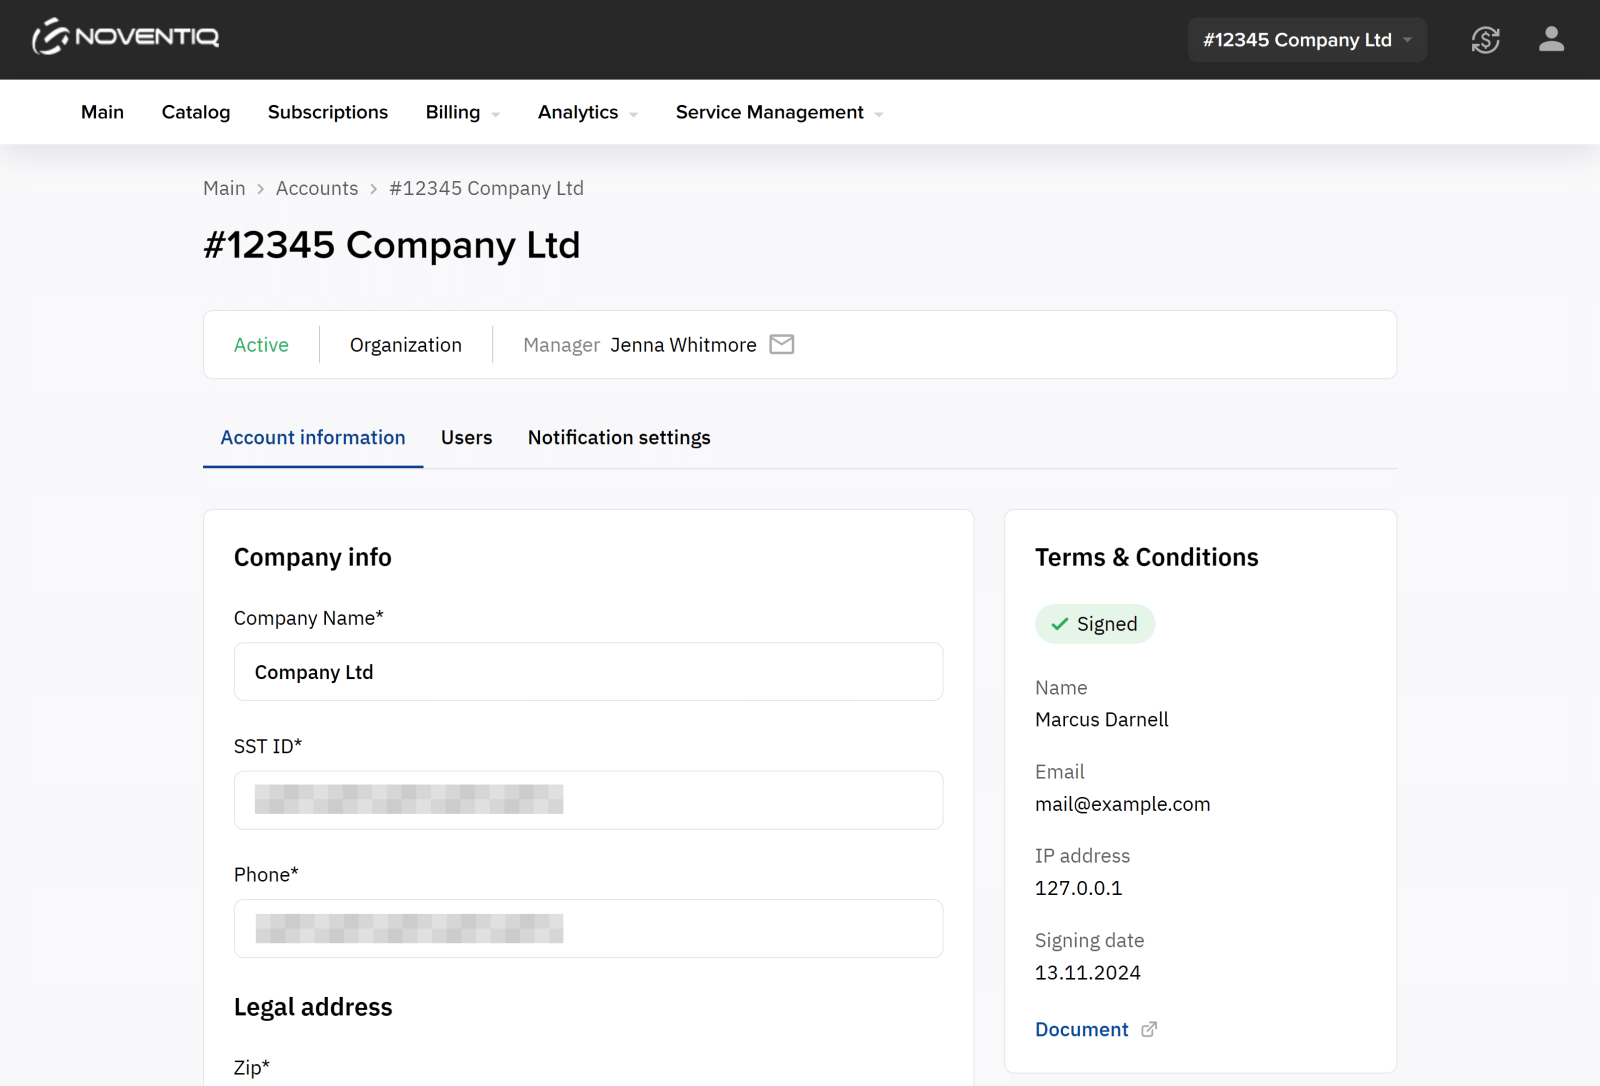Open the Catalog menu item
Image resolution: width=1600 pixels, height=1086 pixels.
(x=196, y=113)
